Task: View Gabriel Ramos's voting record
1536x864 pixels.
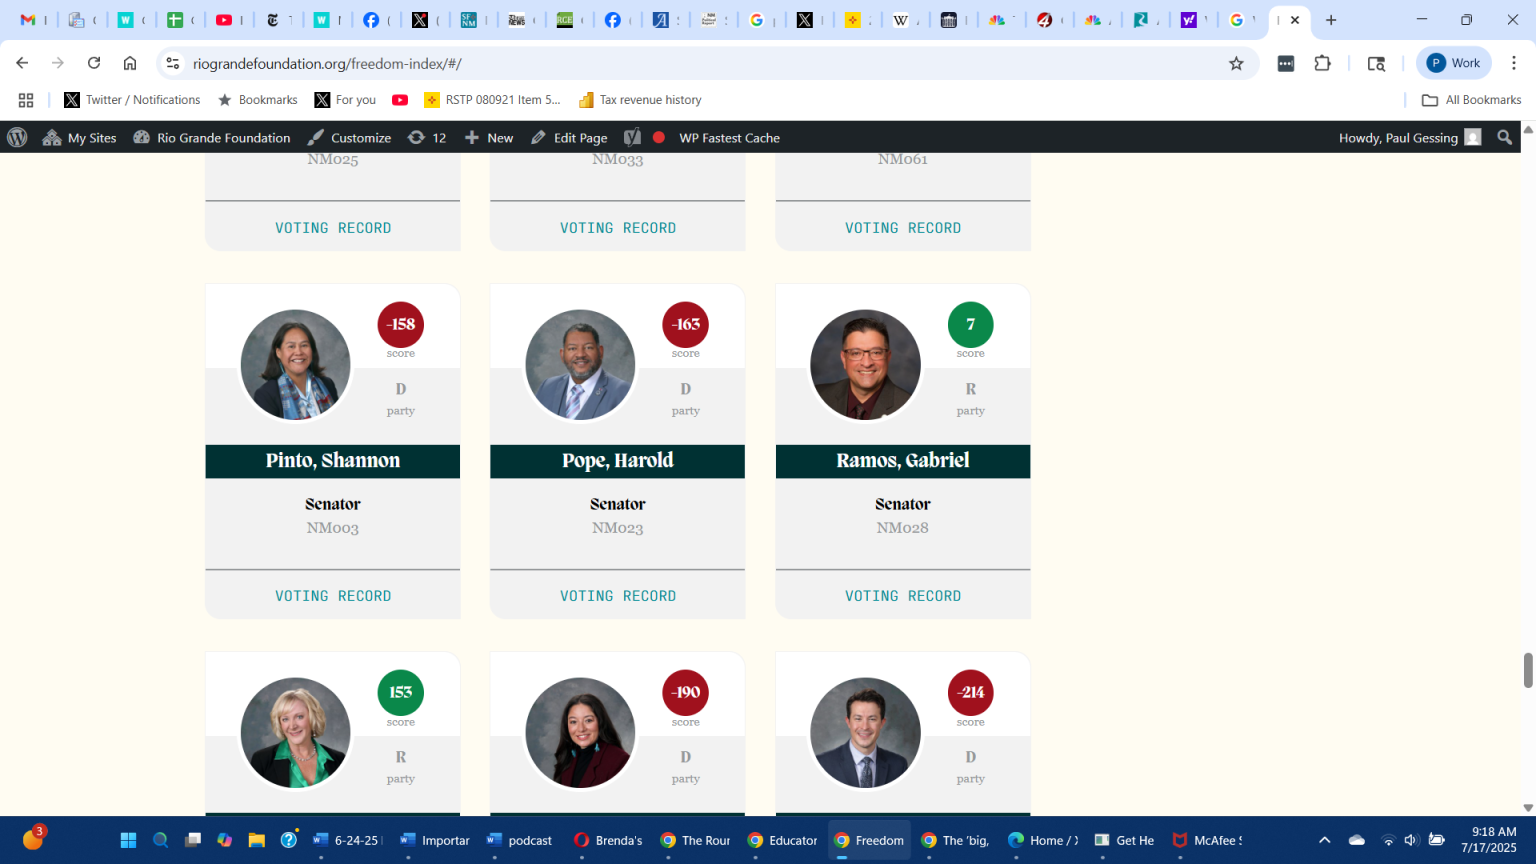Action: pyautogui.click(x=902, y=596)
